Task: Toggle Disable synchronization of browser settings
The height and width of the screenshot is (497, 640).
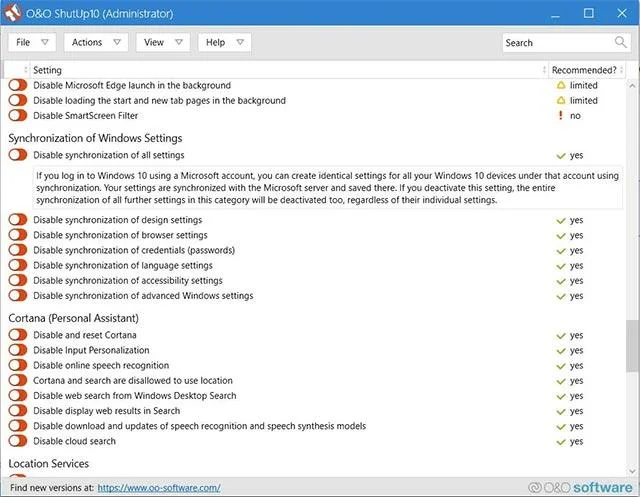Action: [18, 235]
